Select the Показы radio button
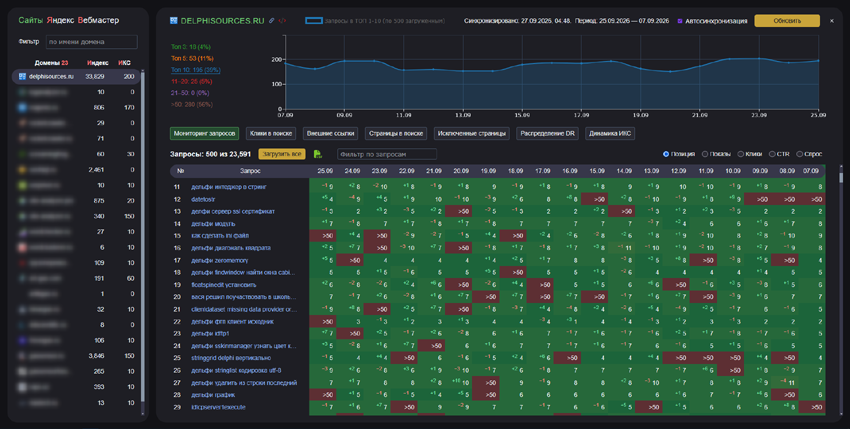This screenshot has width=850, height=429. point(705,154)
